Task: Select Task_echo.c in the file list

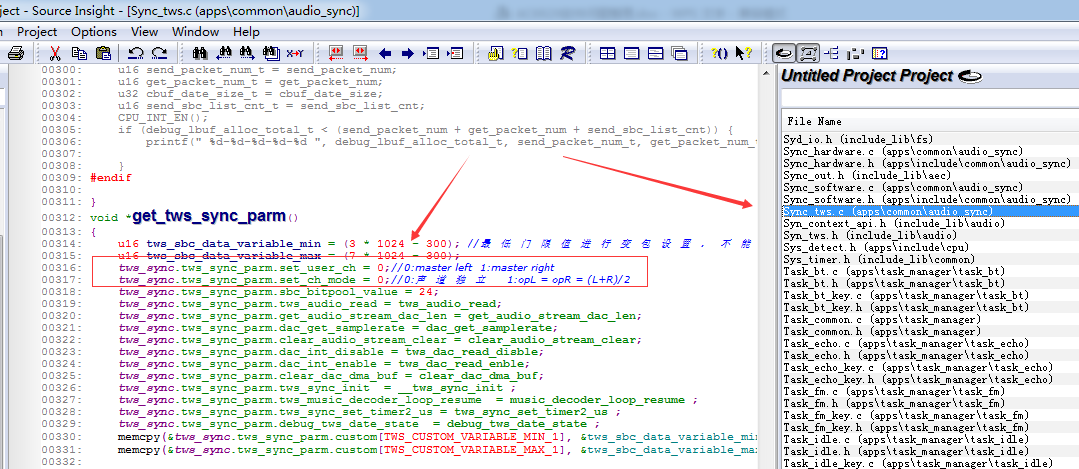Action: 906,344
